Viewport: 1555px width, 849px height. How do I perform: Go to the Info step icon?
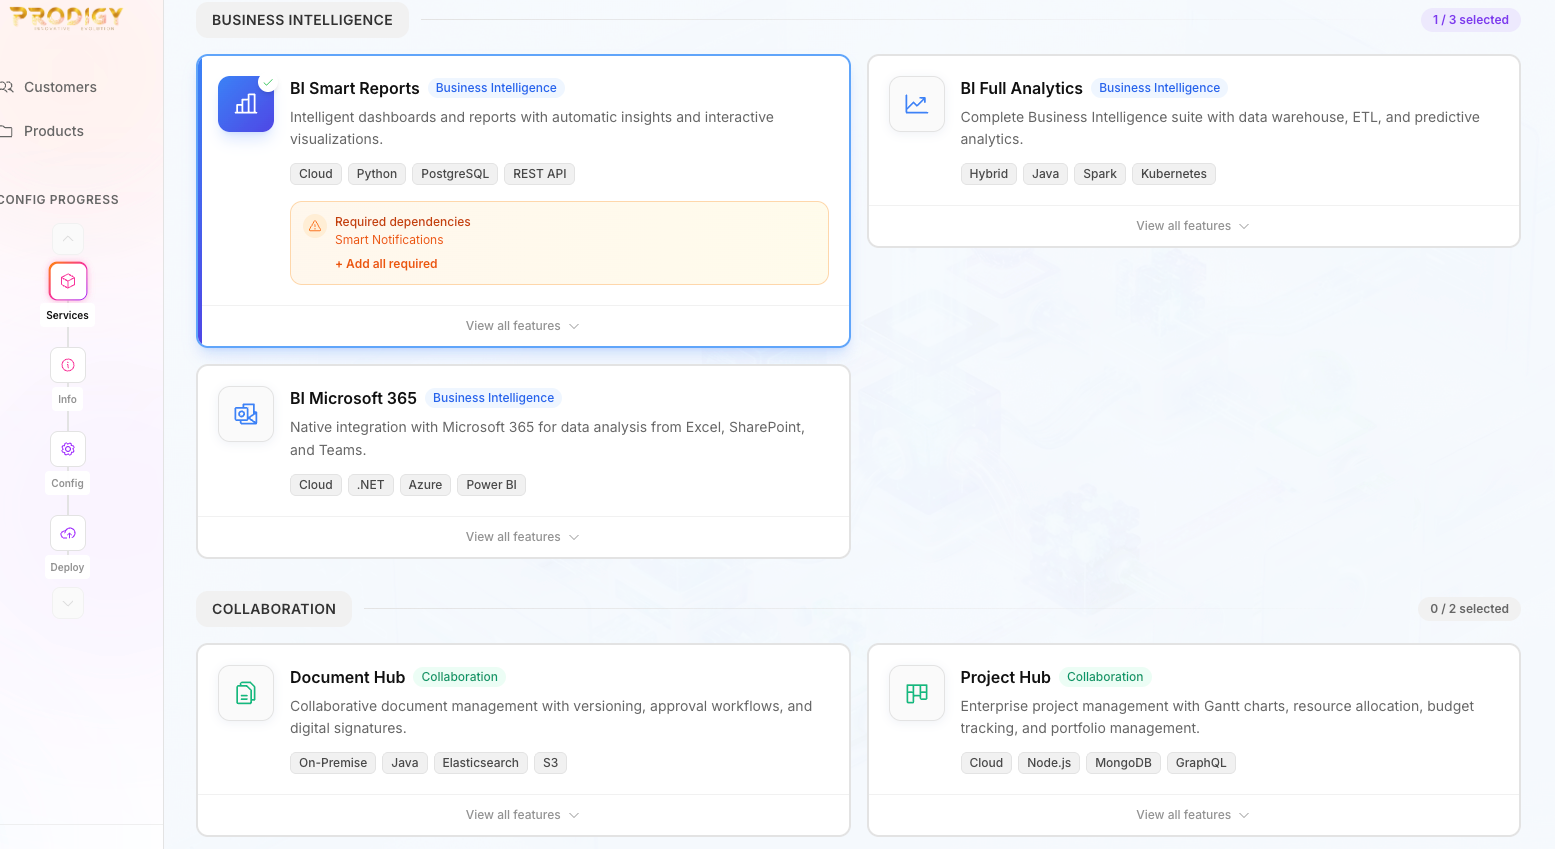point(68,365)
